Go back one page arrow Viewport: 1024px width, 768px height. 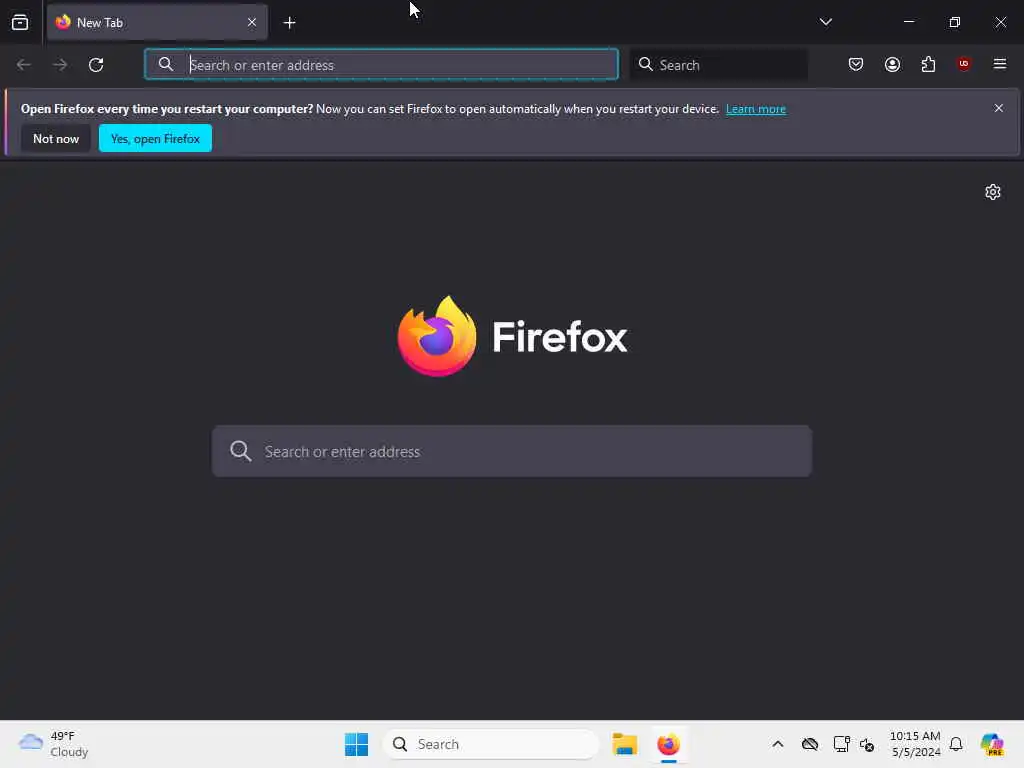pos(24,65)
